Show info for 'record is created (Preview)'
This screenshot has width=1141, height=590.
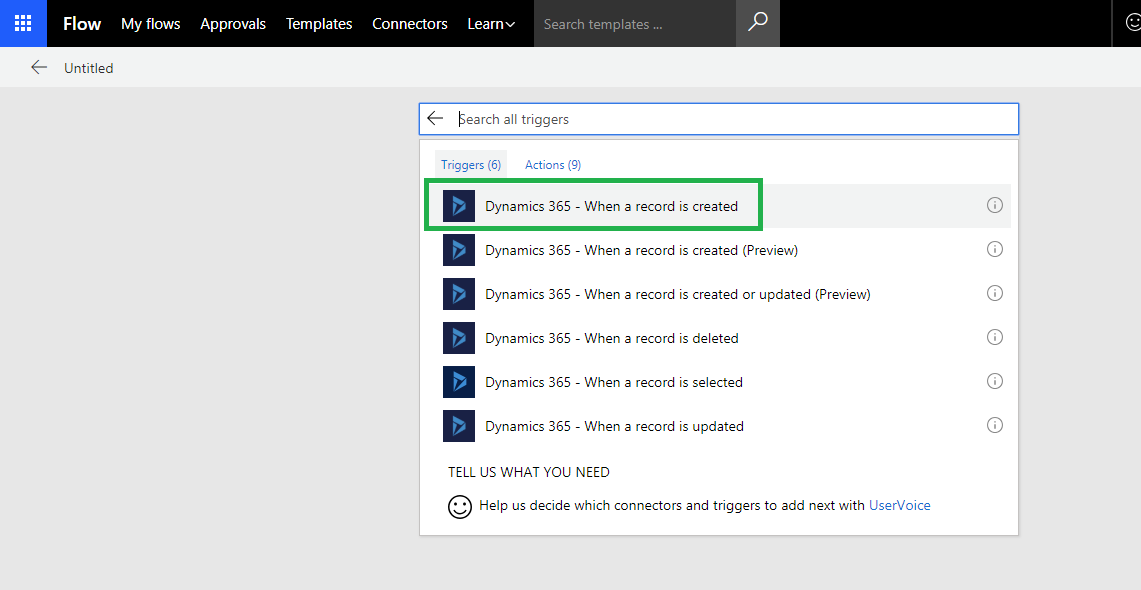click(x=995, y=249)
